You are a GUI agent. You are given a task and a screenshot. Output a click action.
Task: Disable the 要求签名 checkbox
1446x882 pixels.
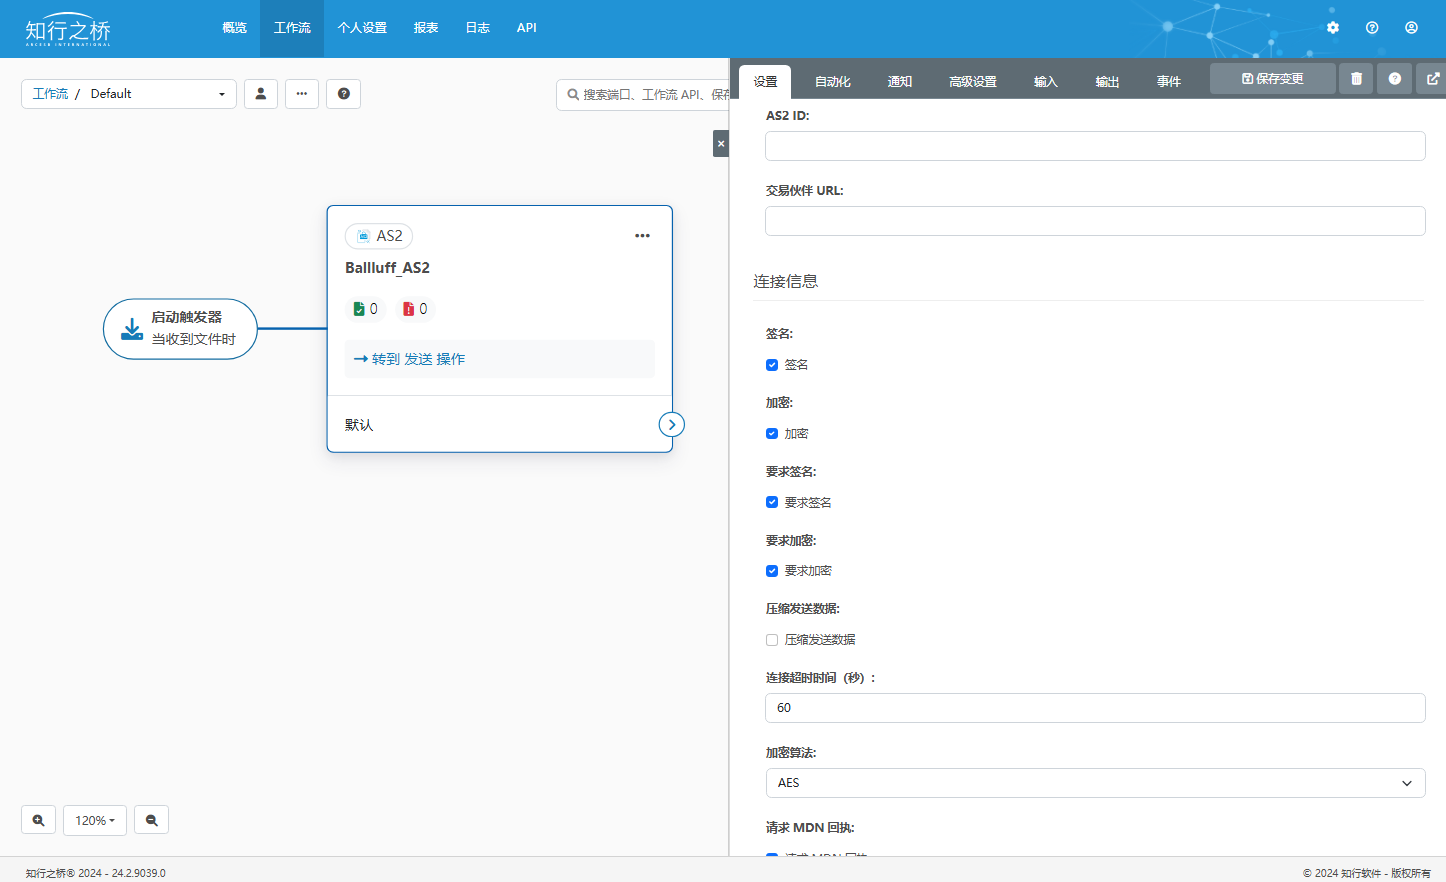[x=772, y=502]
